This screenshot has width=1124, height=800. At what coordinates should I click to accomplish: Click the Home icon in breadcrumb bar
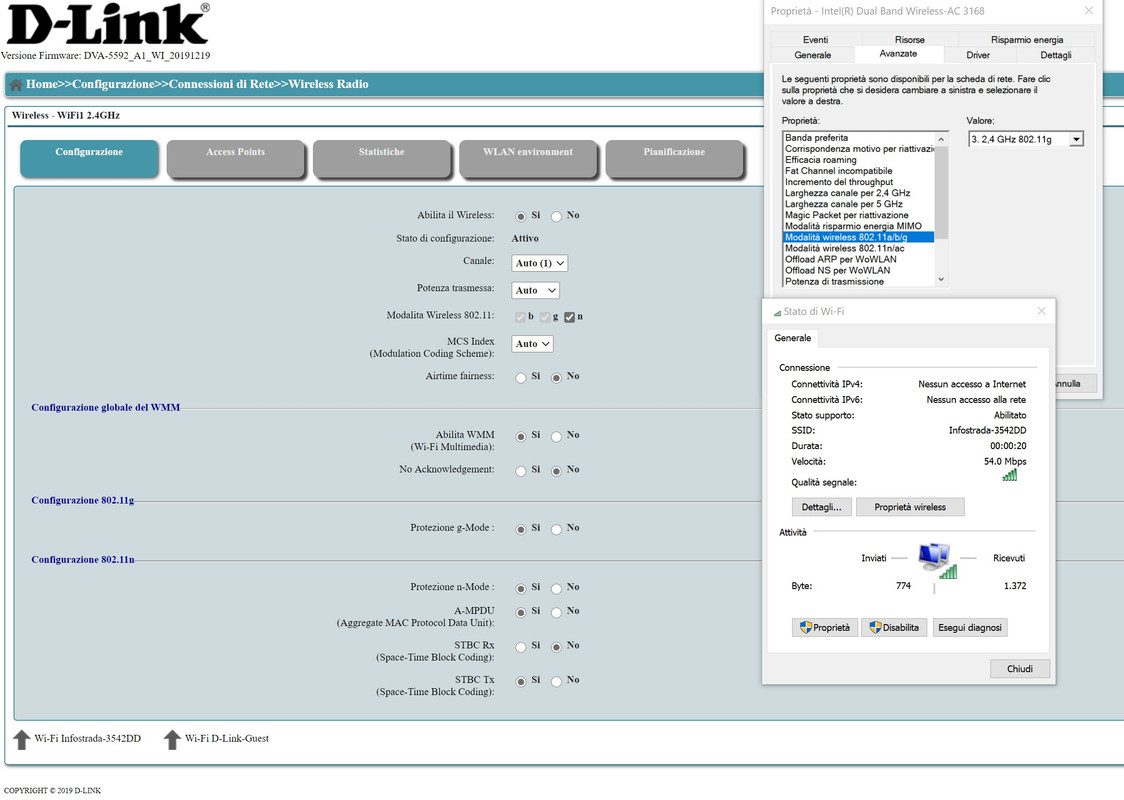16,85
